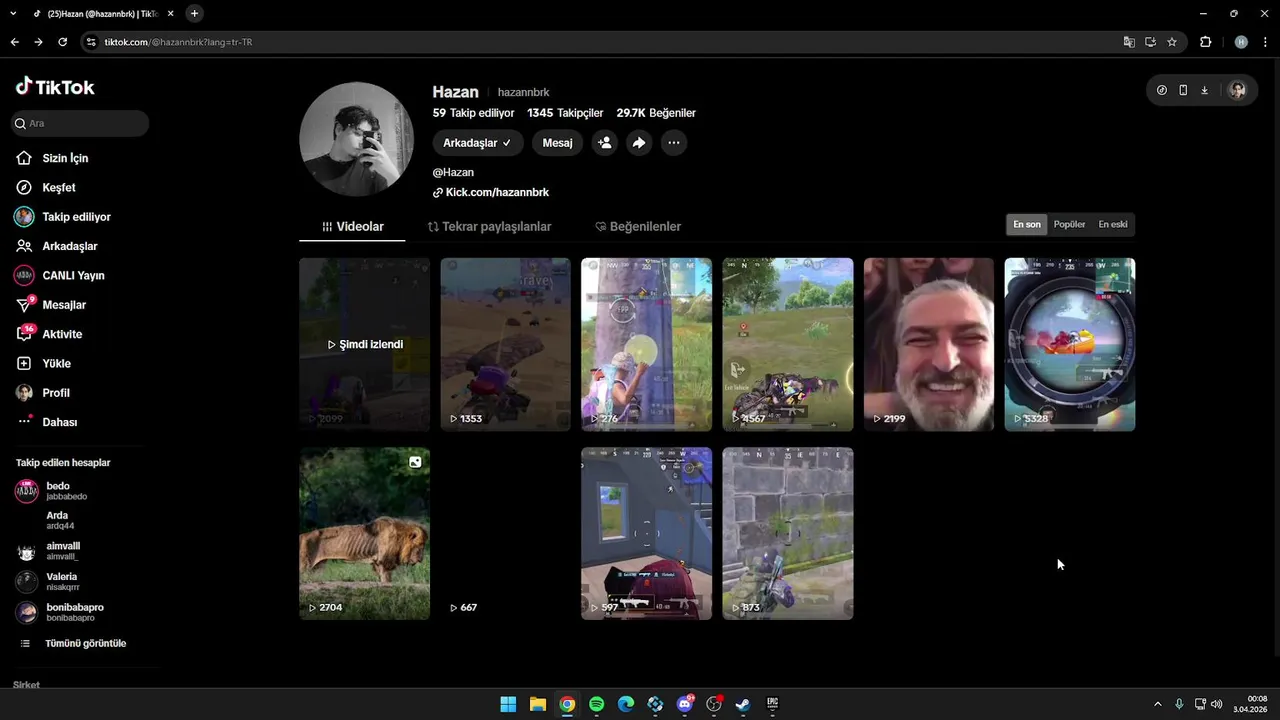The image size is (1280, 720).
Task: Switch to Videolar tab
Action: tap(353, 226)
